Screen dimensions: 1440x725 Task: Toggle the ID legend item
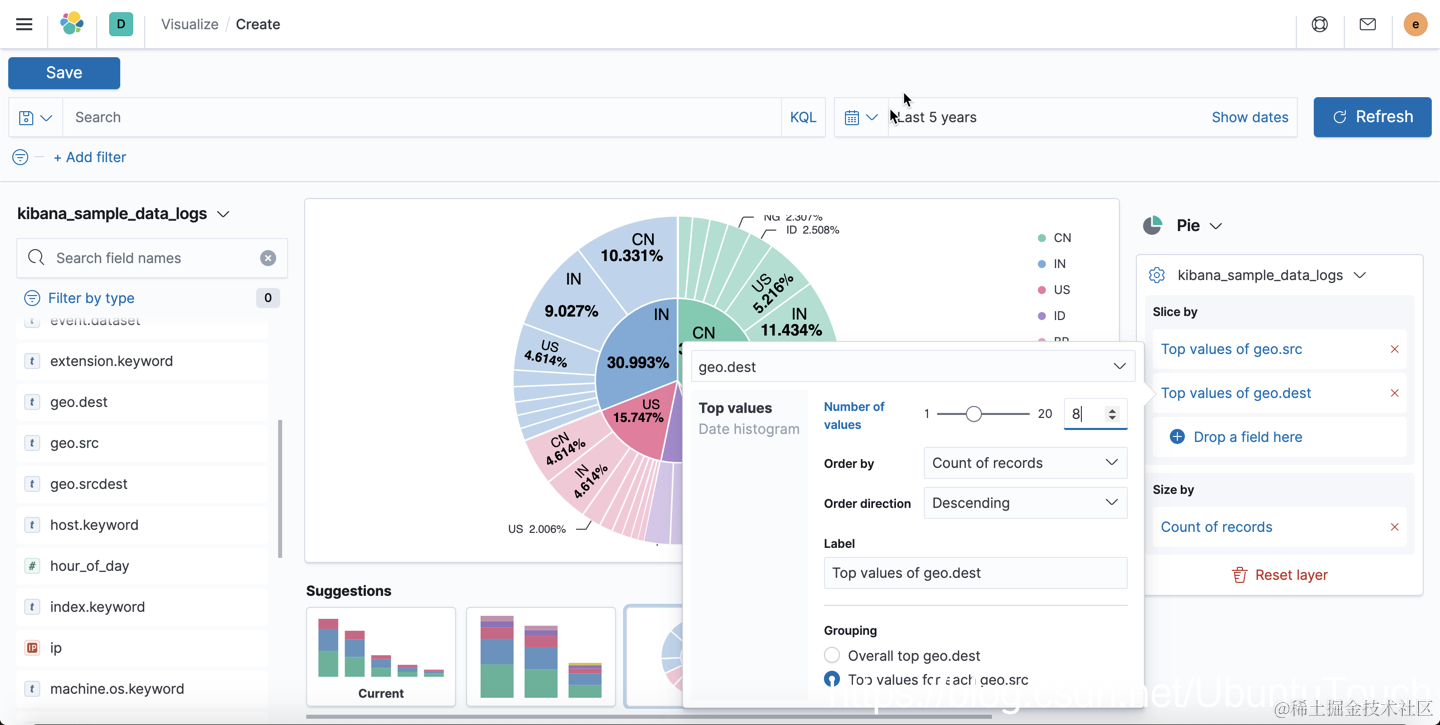[x=1052, y=316]
